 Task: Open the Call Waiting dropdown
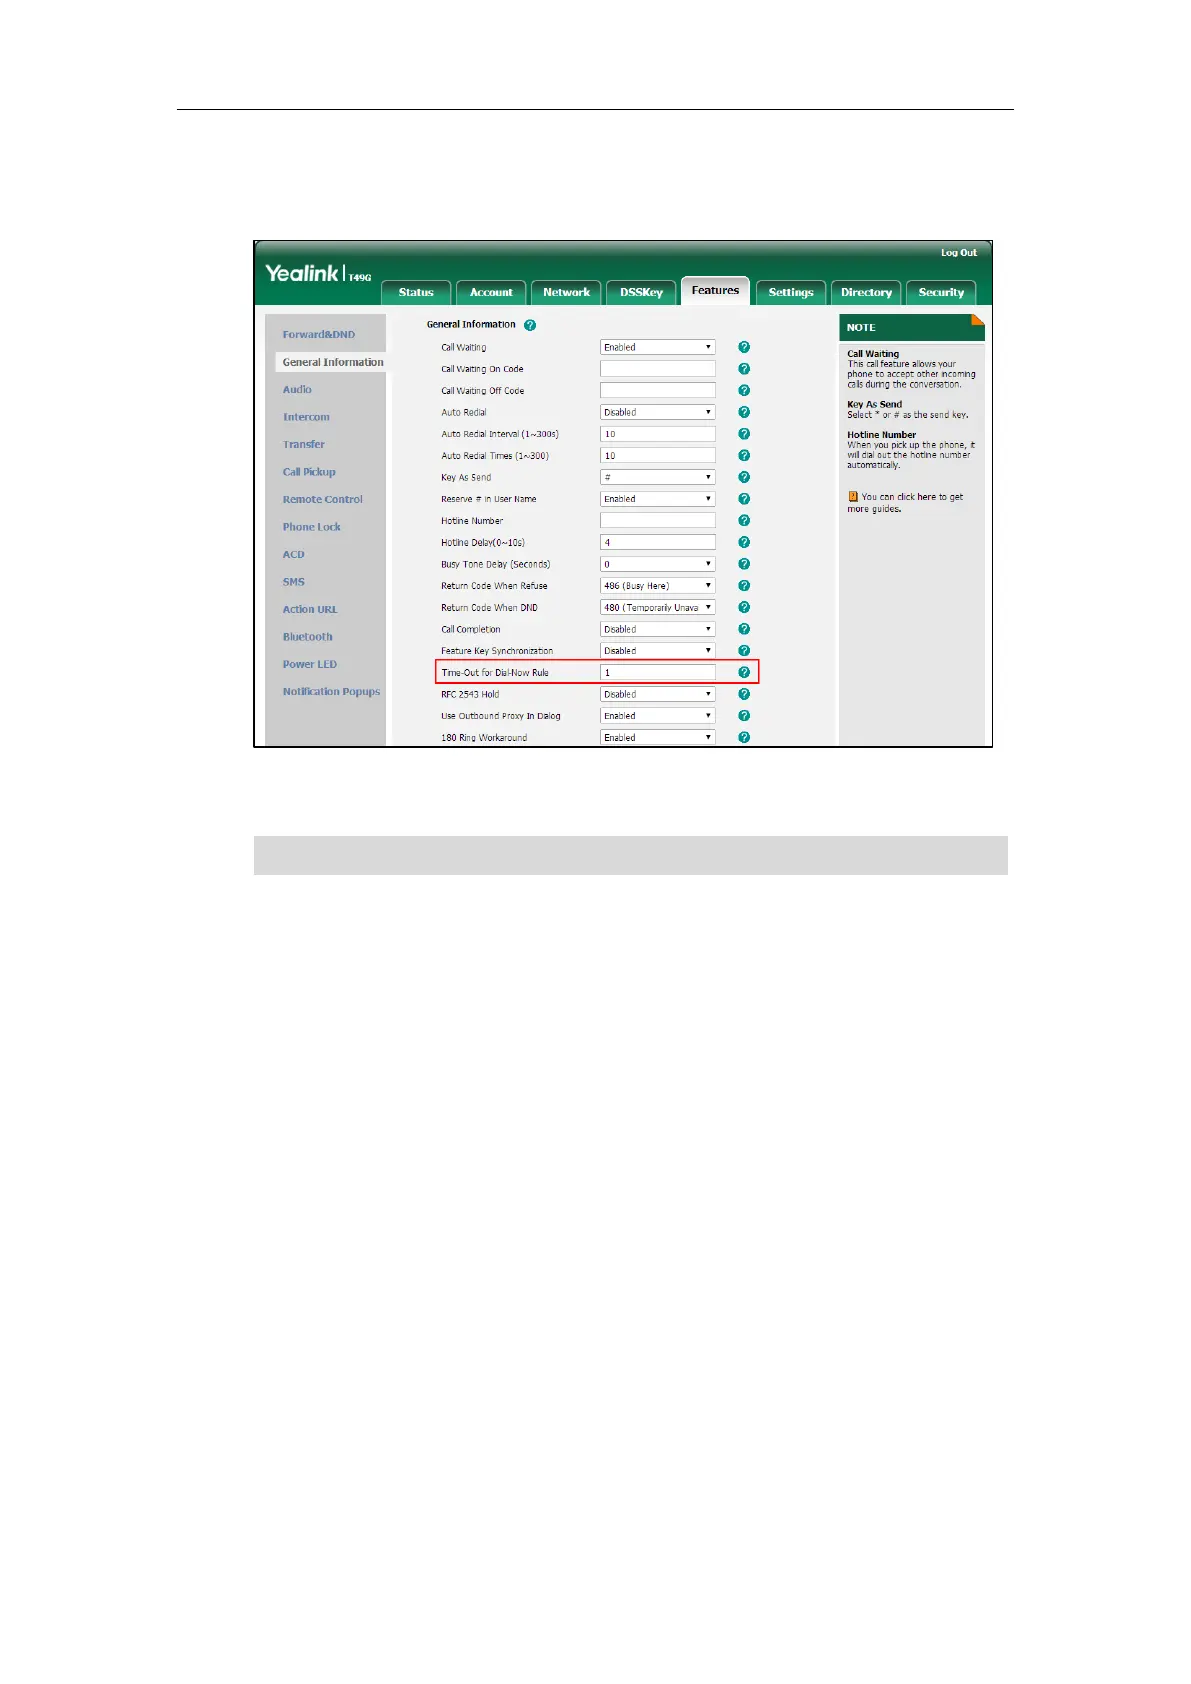click(658, 347)
